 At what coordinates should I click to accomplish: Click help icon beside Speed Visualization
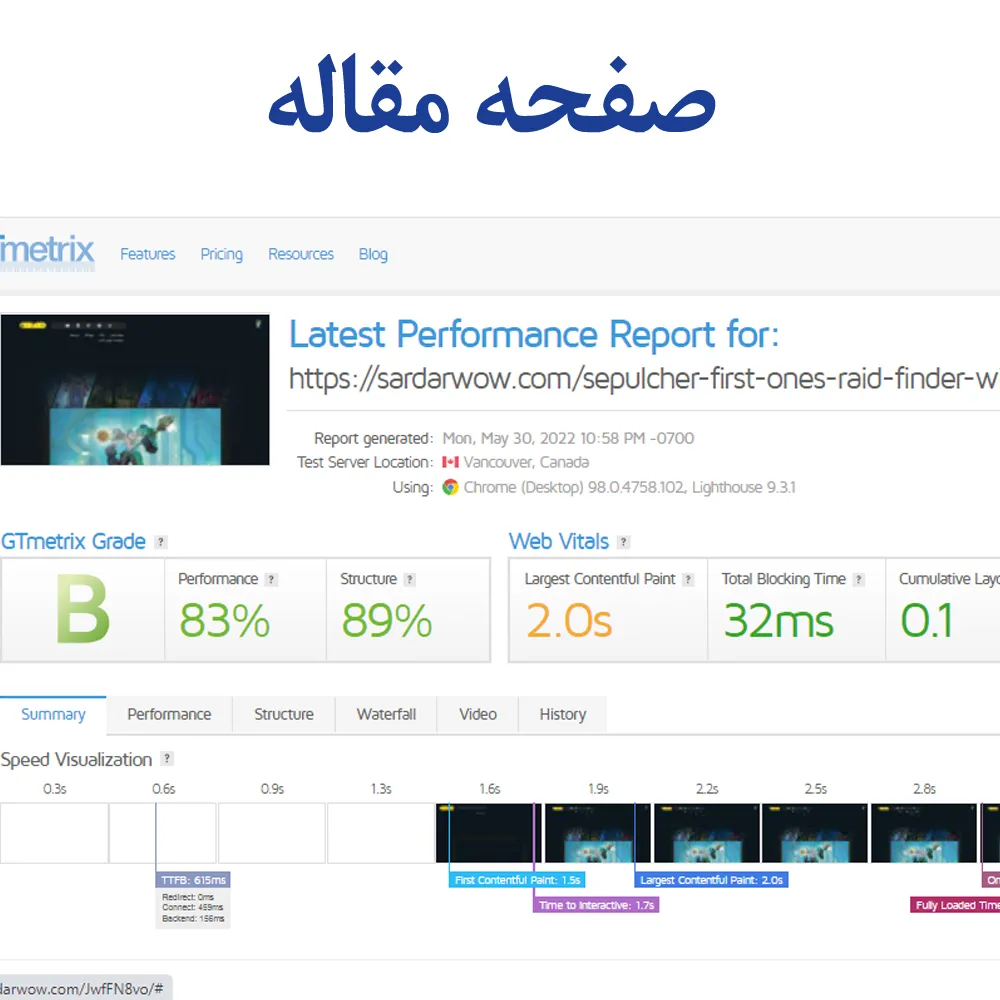(167, 759)
